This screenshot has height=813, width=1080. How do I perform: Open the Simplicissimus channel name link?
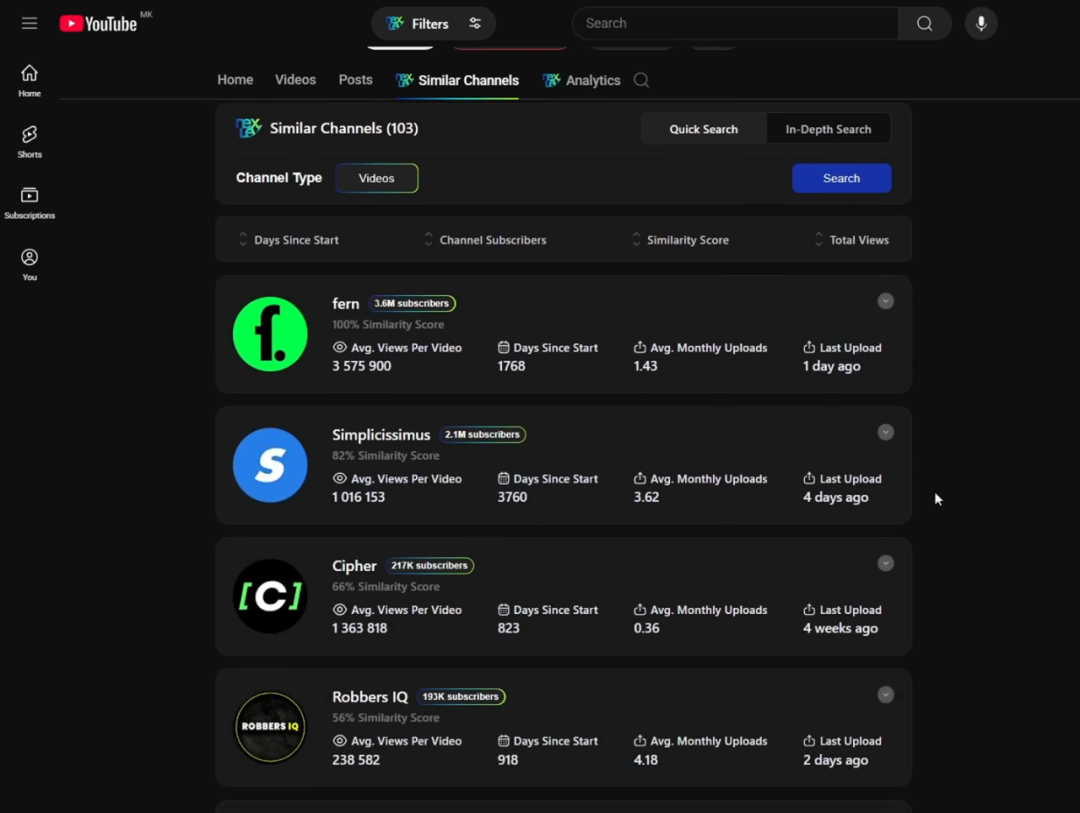(381, 435)
